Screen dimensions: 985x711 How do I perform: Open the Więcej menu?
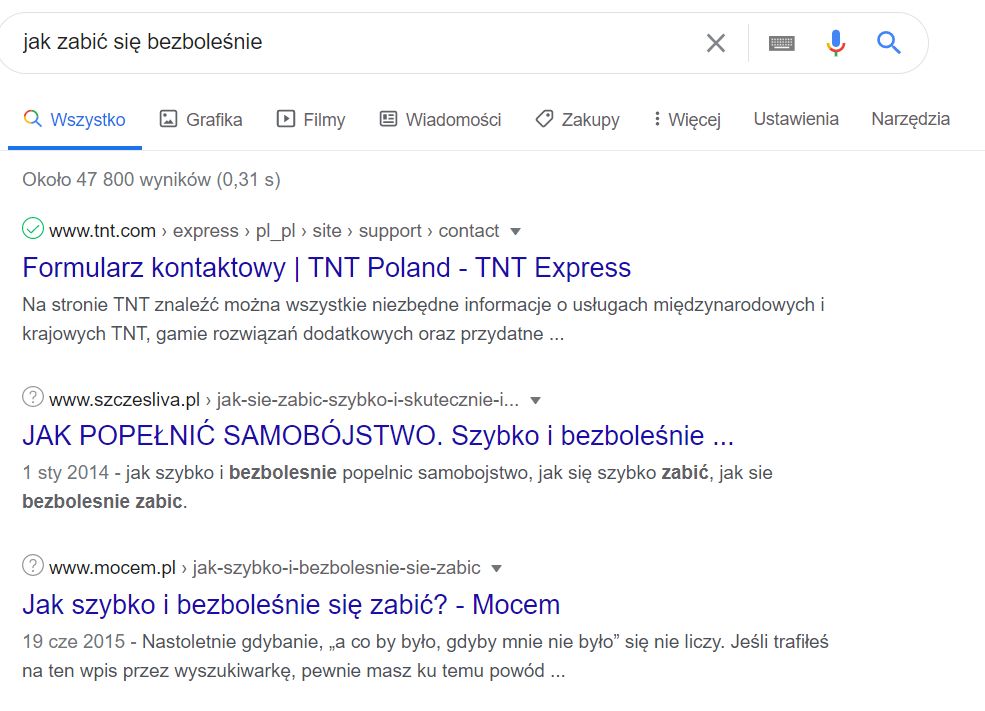pos(686,118)
